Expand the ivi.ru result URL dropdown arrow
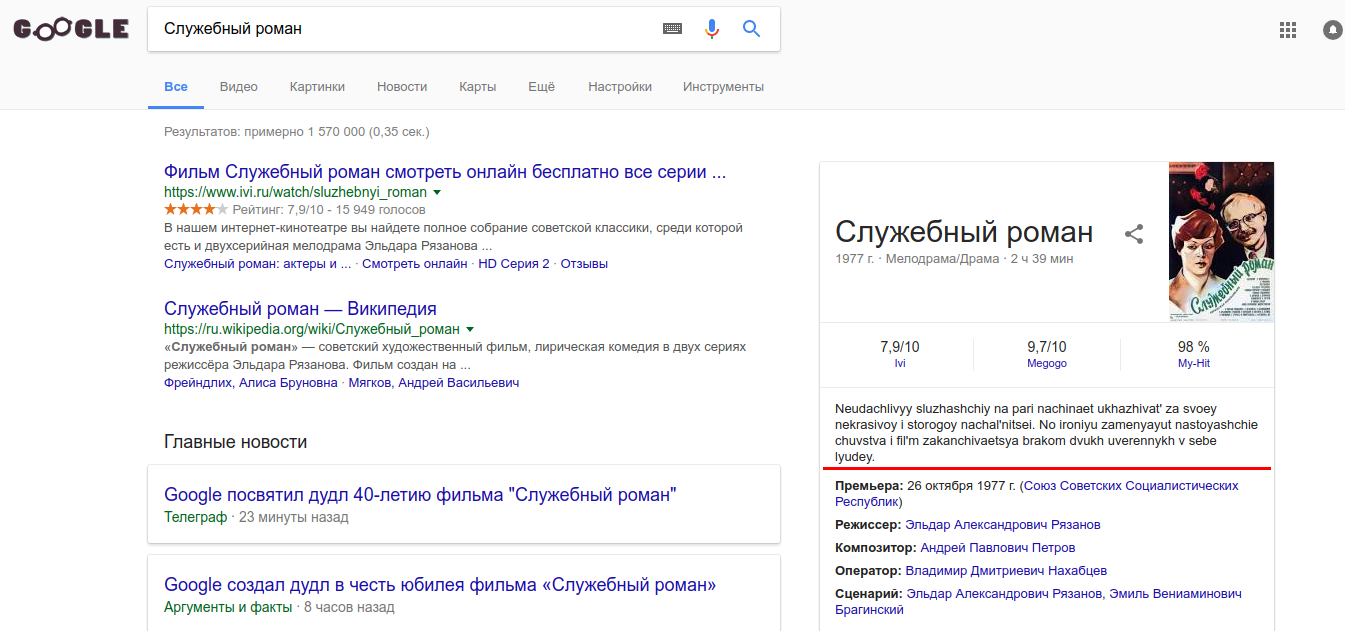 click(x=437, y=192)
